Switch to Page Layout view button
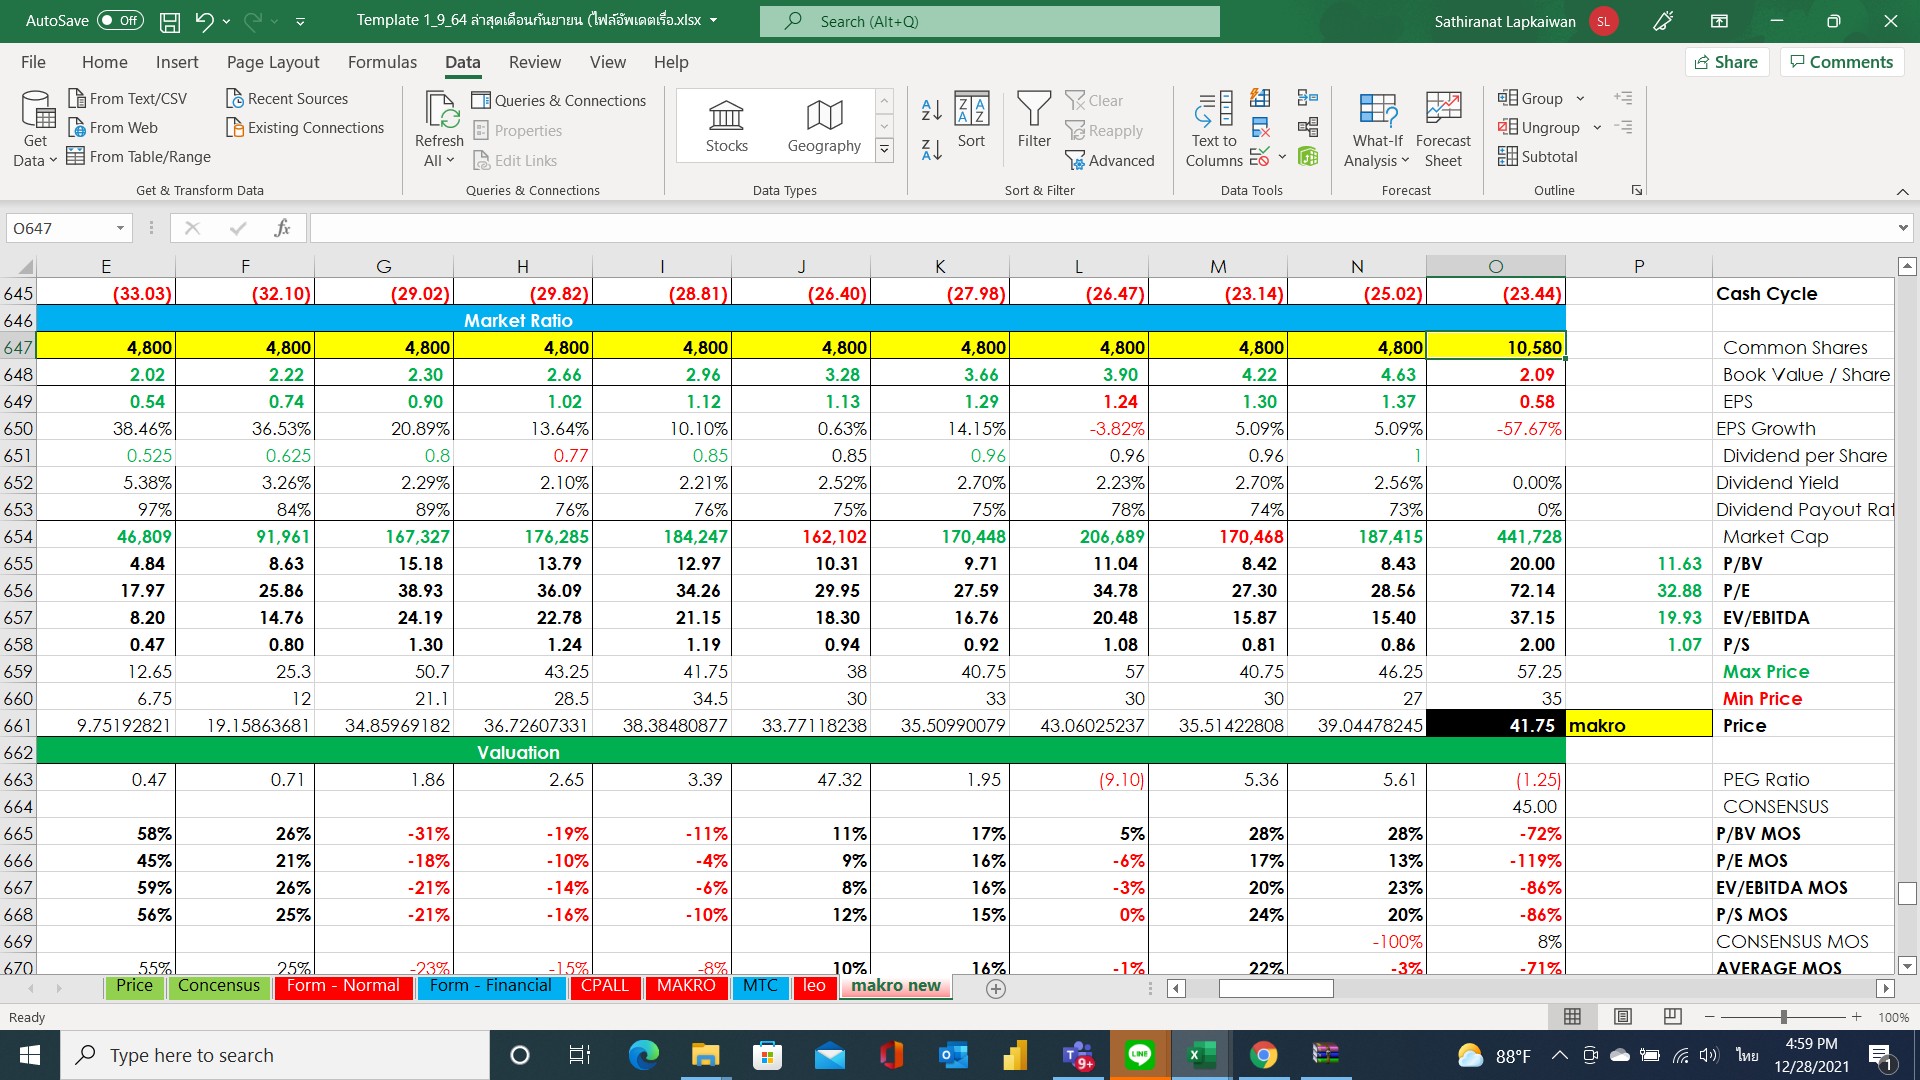The height and width of the screenshot is (1080, 1920). (x=1622, y=1017)
